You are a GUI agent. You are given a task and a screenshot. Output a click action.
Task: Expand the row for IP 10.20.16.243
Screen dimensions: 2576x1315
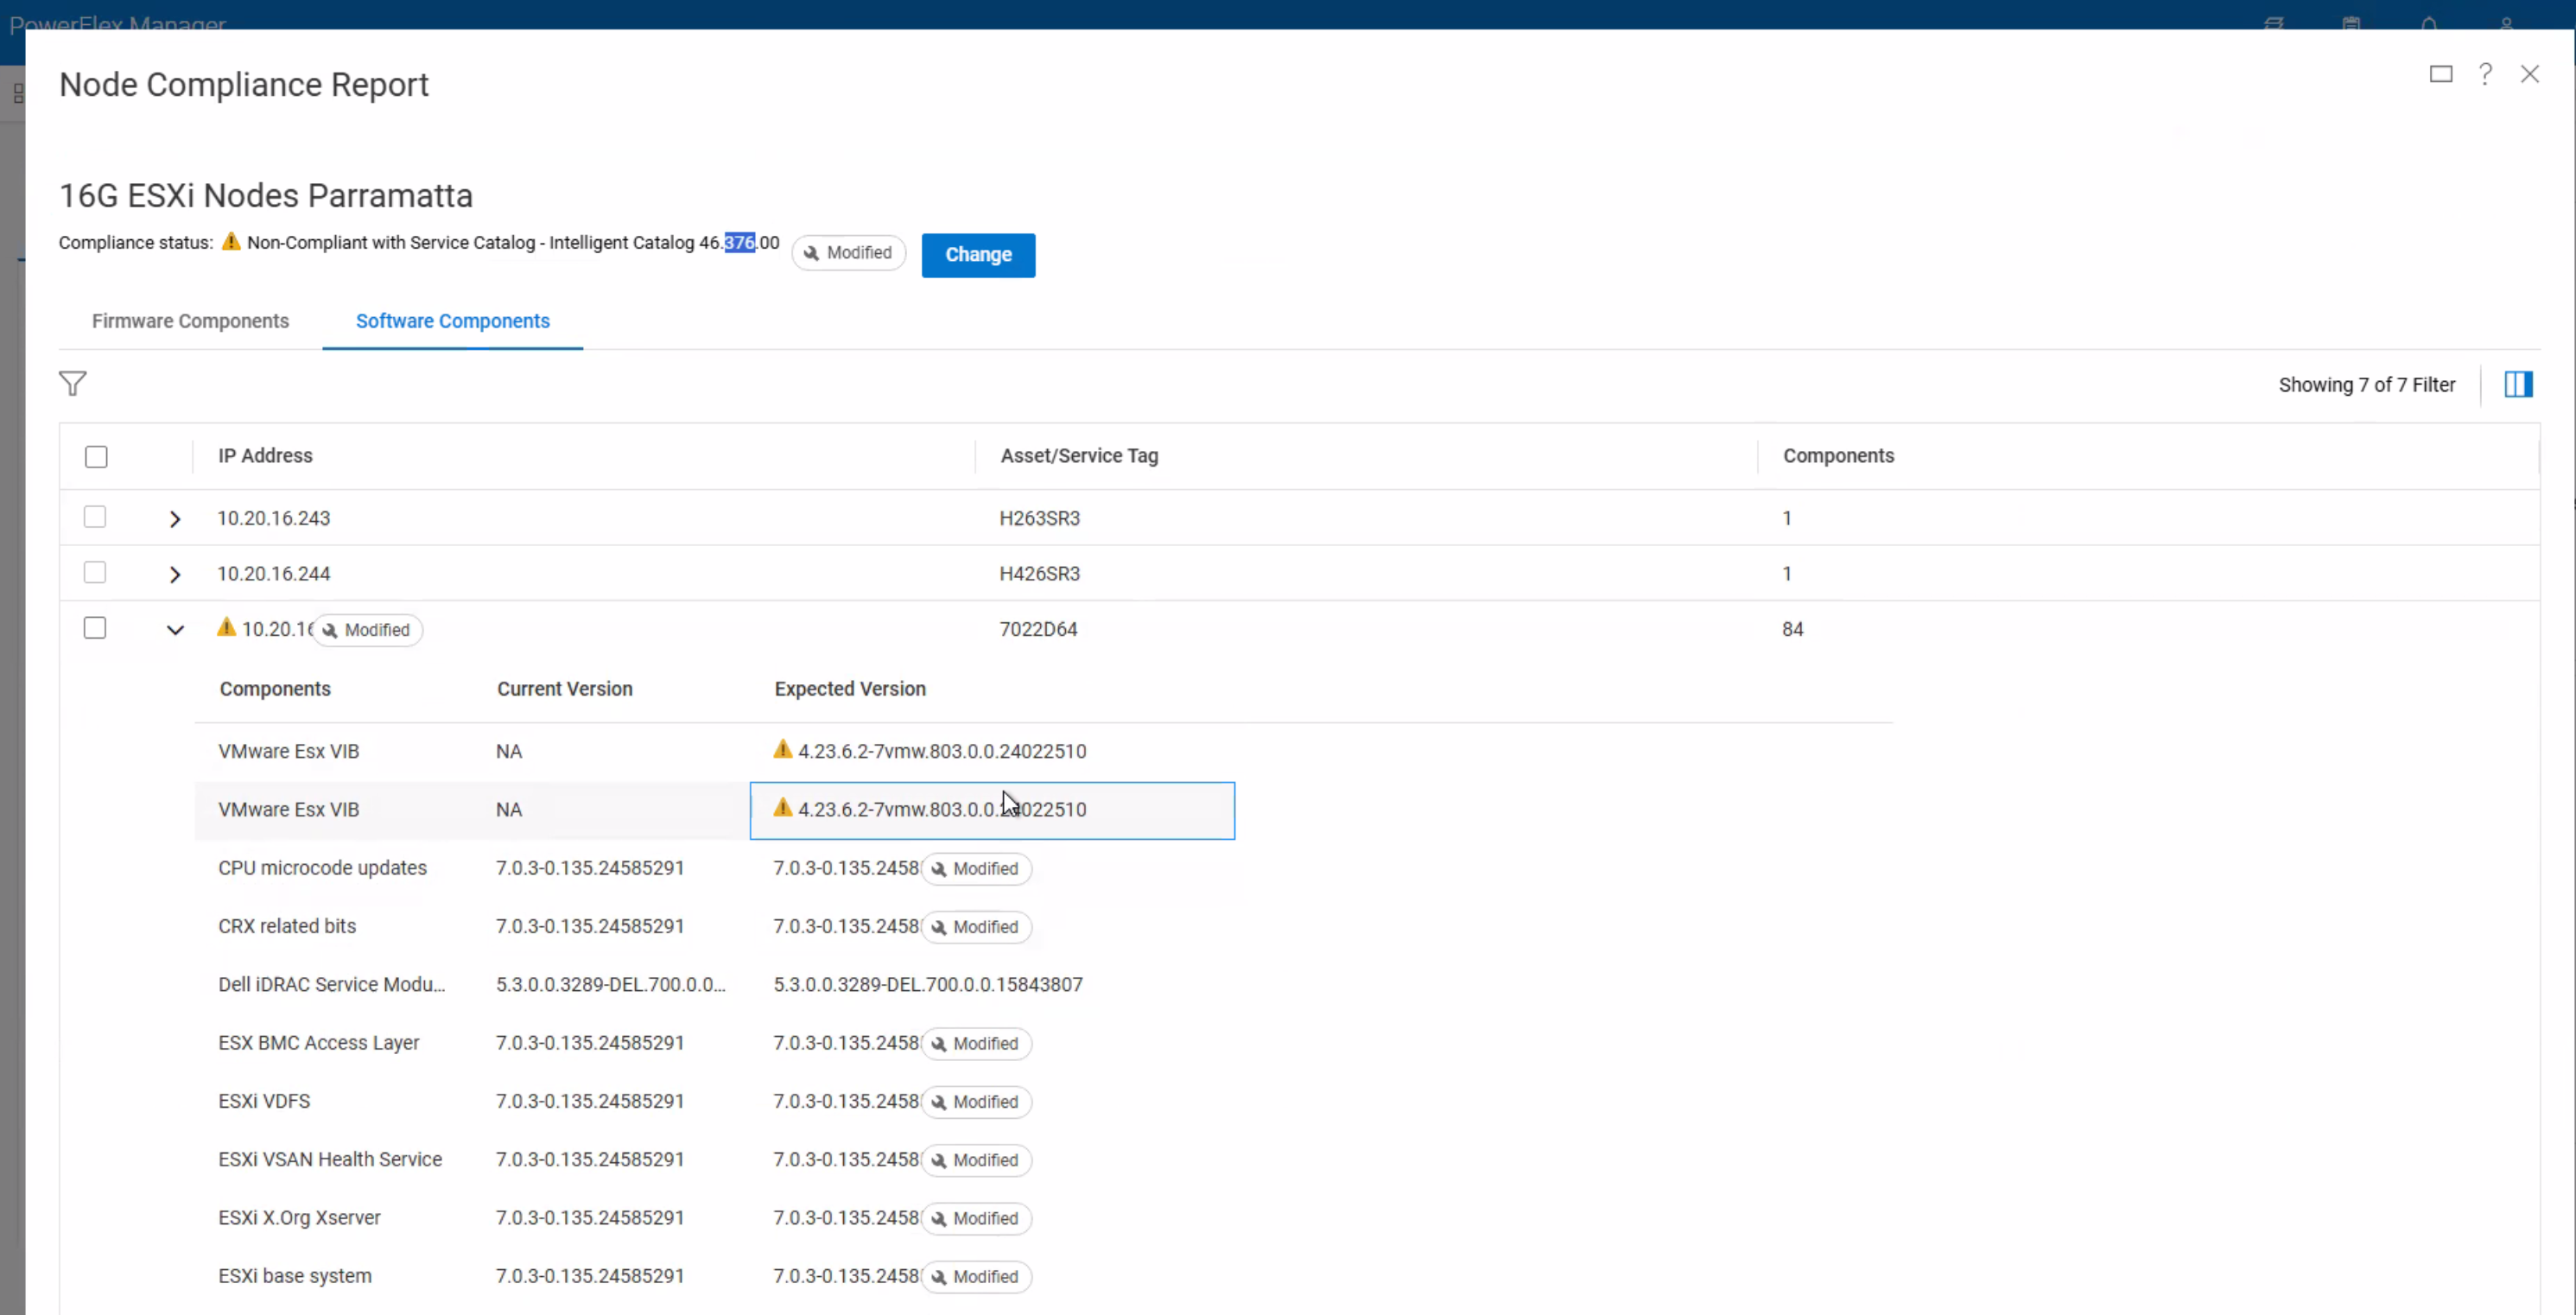click(x=175, y=518)
